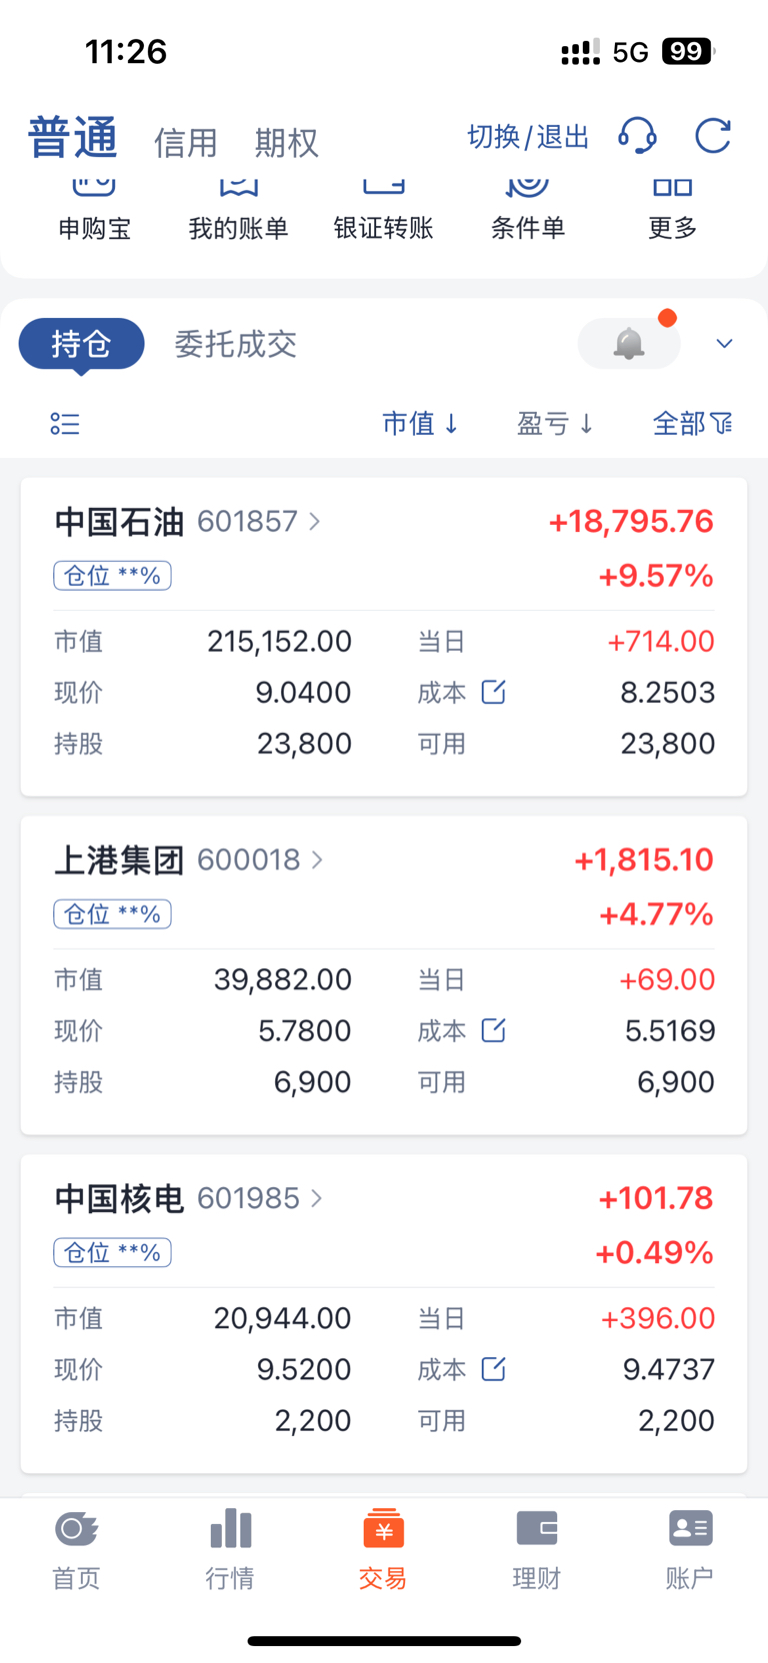Image resolution: width=768 pixels, height=1663 pixels.
Task: Toggle sort by 盈亏
Action: coord(555,424)
